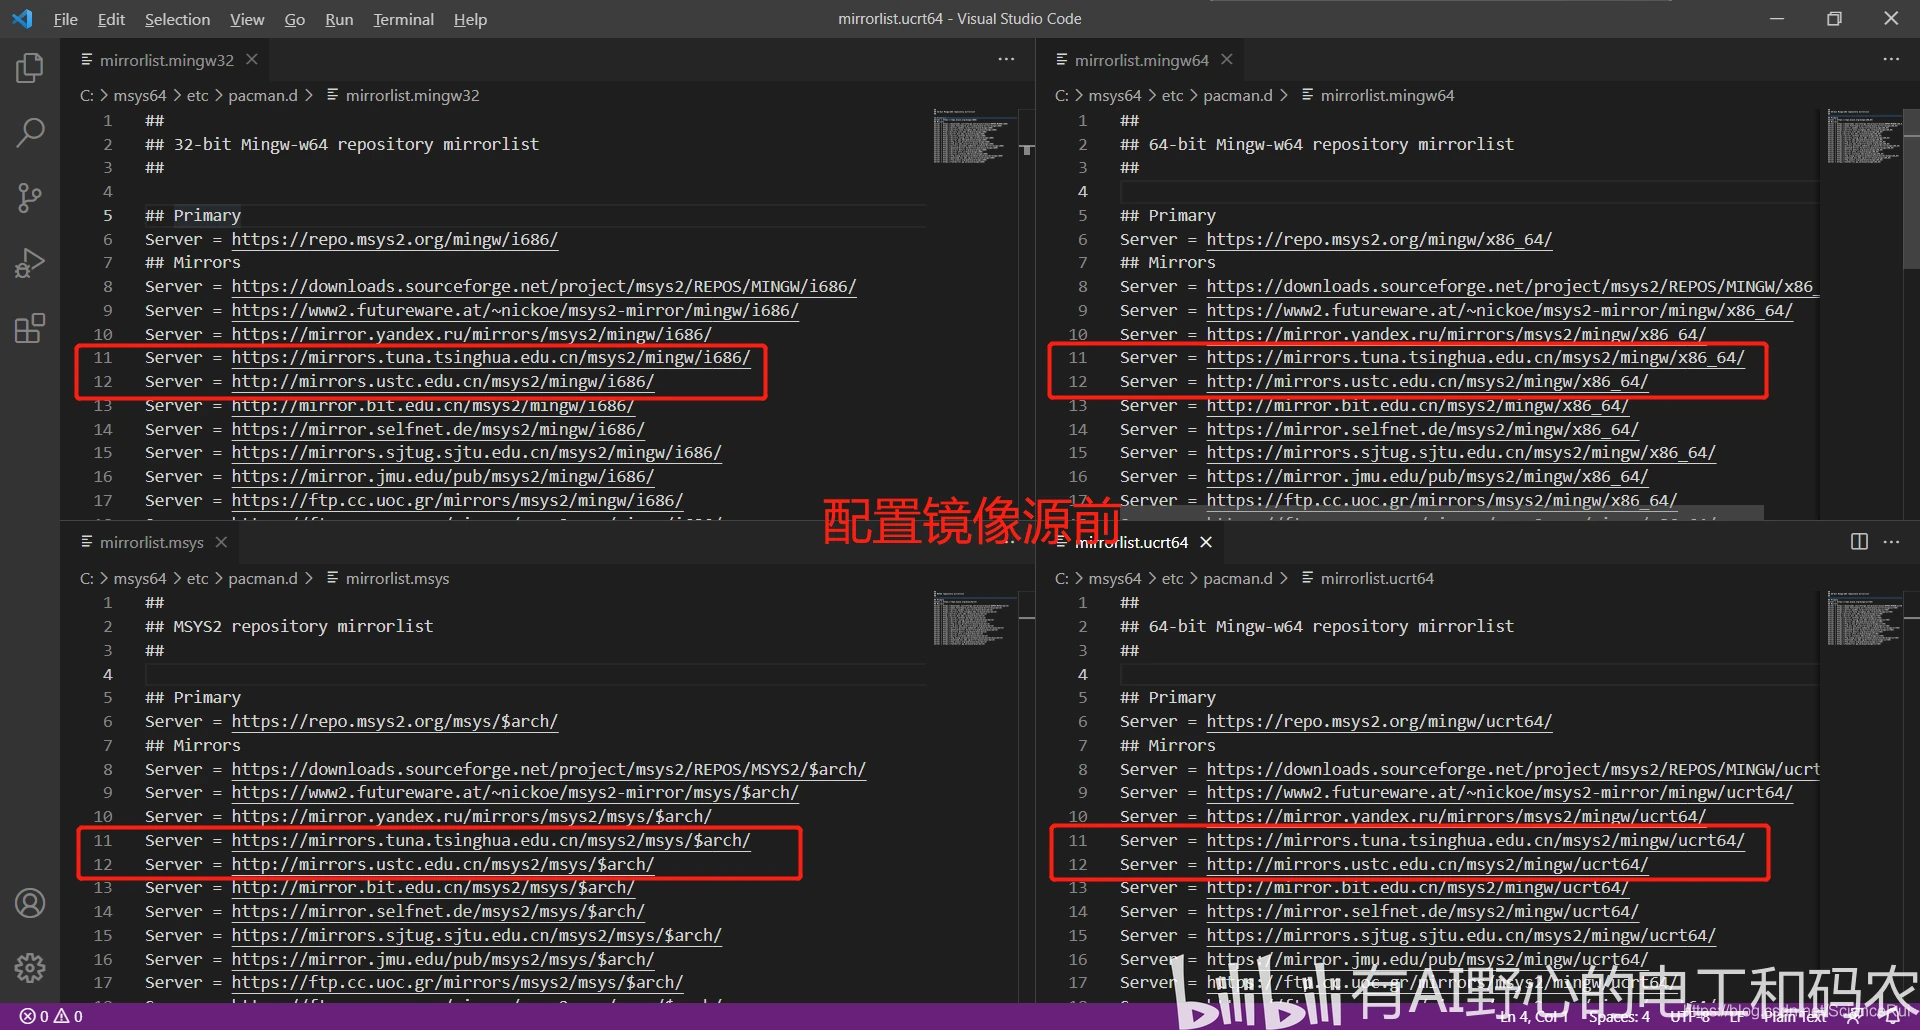Open the Help menu
This screenshot has height=1030, width=1920.
click(x=470, y=19)
